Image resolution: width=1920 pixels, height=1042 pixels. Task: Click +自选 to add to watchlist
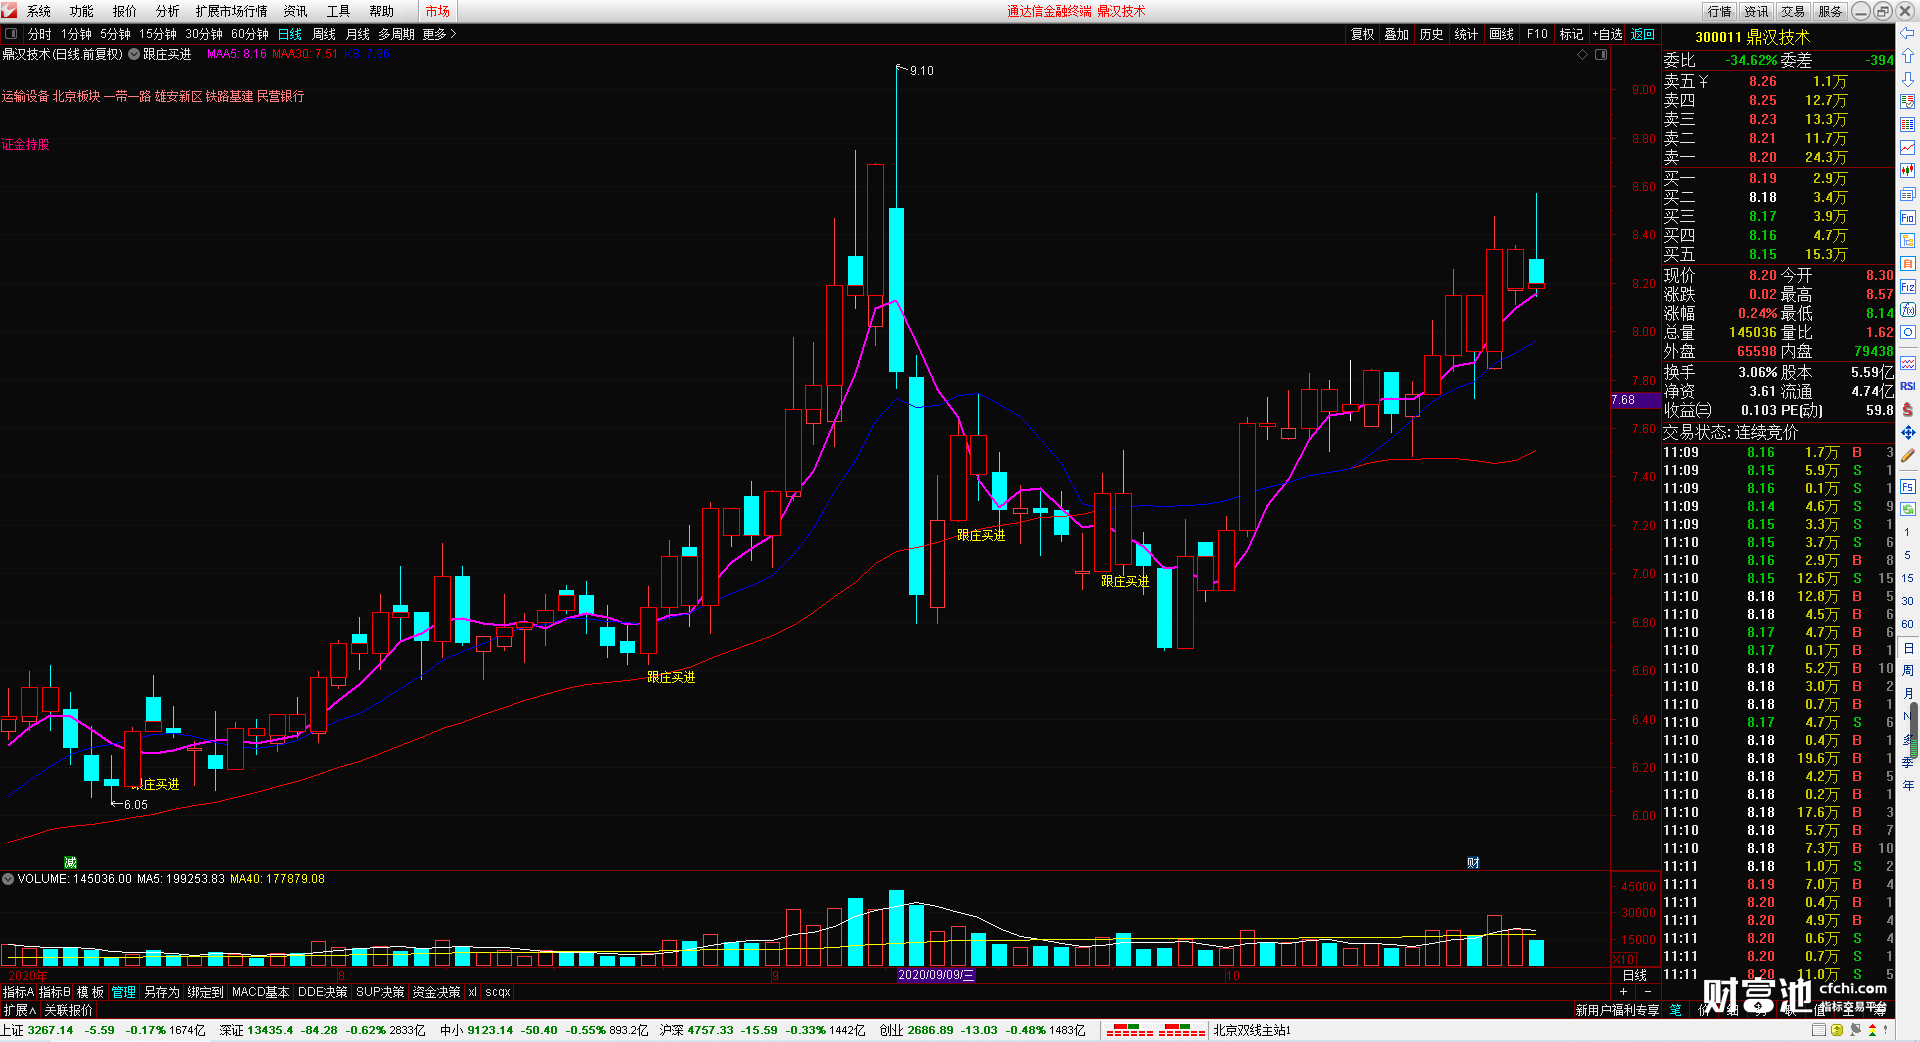click(x=1607, y=34)
